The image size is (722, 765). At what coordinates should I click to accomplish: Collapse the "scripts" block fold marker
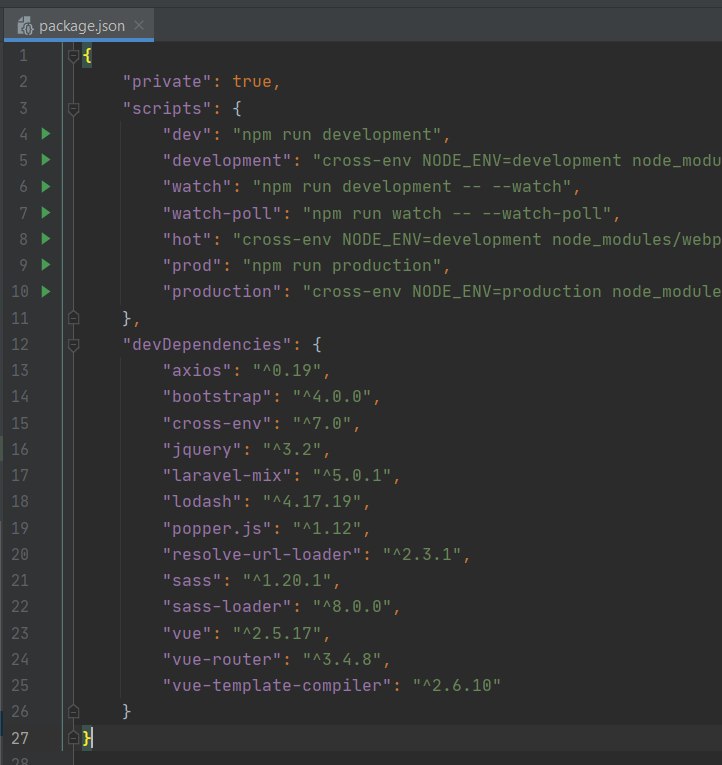(x=73, y=108)
